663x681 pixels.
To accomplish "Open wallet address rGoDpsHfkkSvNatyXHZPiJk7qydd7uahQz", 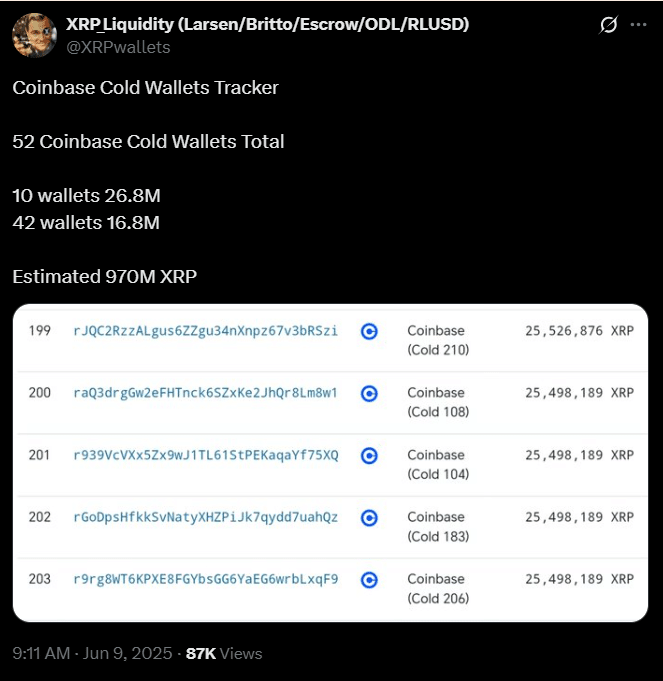I will coord(206,517).
